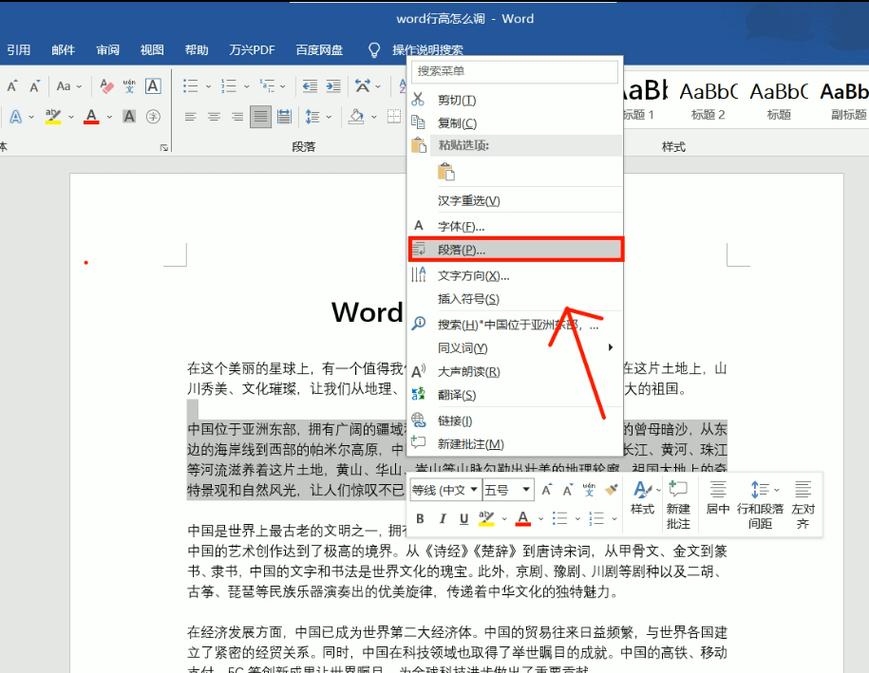Click the paragraph Shading paint bucket icon
Screen dimensions: 869x673
pos(356,116)
